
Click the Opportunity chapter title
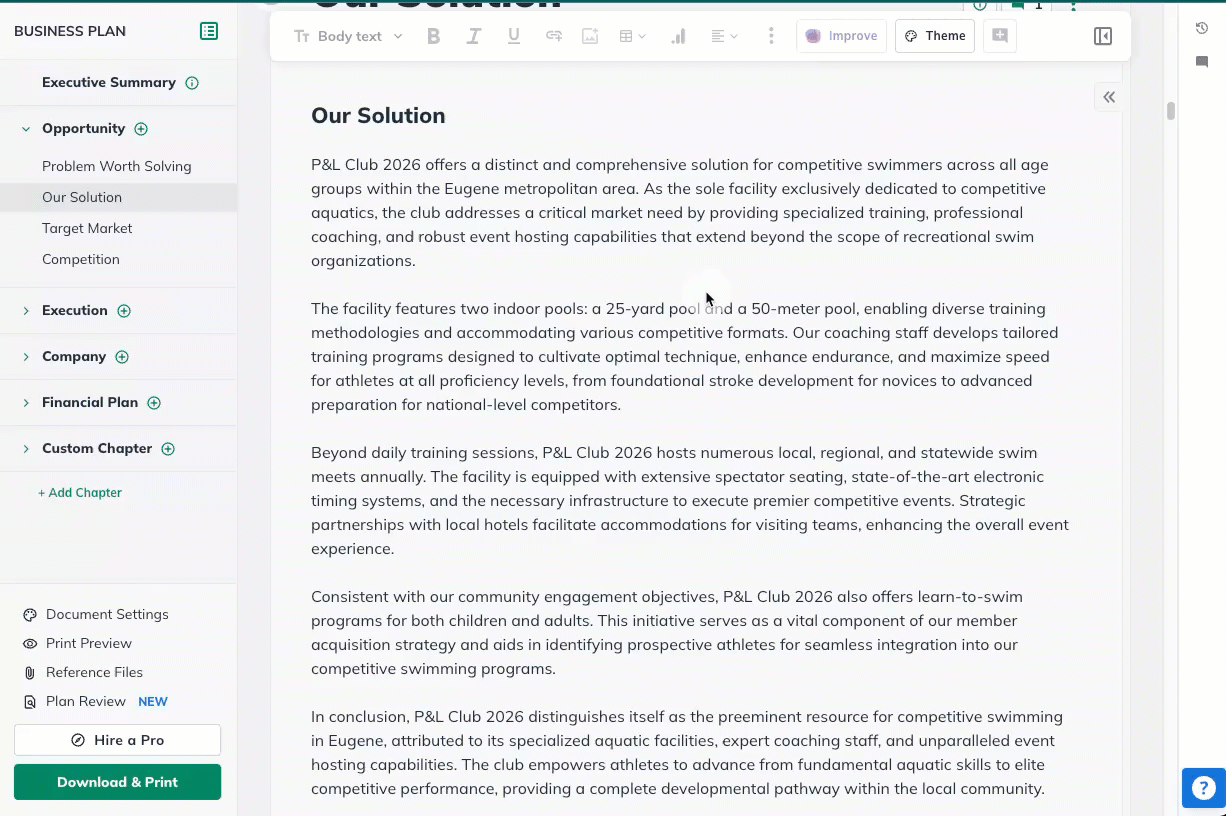[x=83, y=128]
